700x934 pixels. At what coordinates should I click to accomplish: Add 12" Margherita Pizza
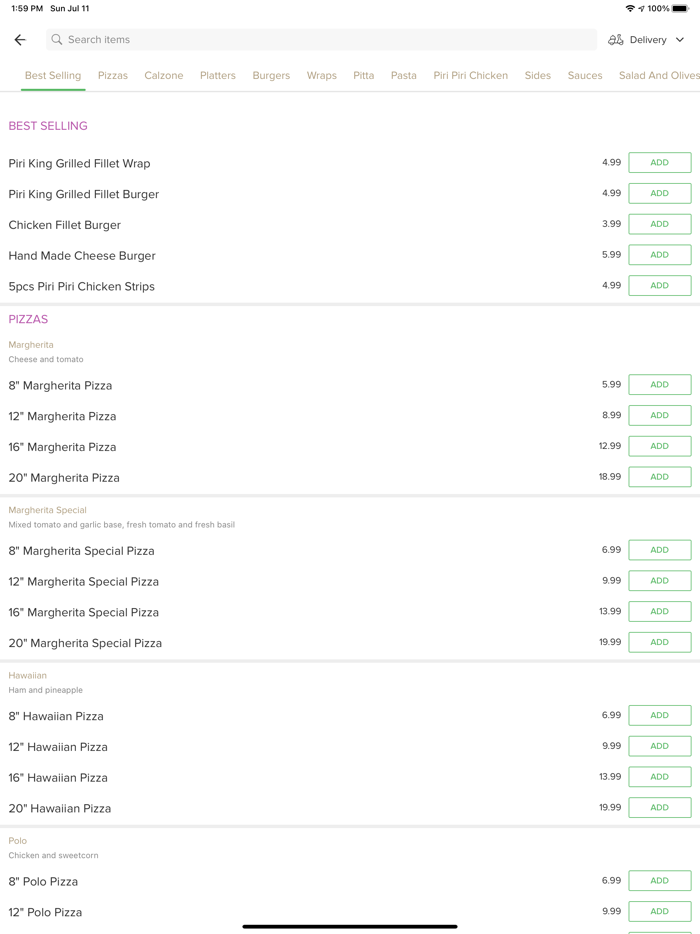[659, 416]
